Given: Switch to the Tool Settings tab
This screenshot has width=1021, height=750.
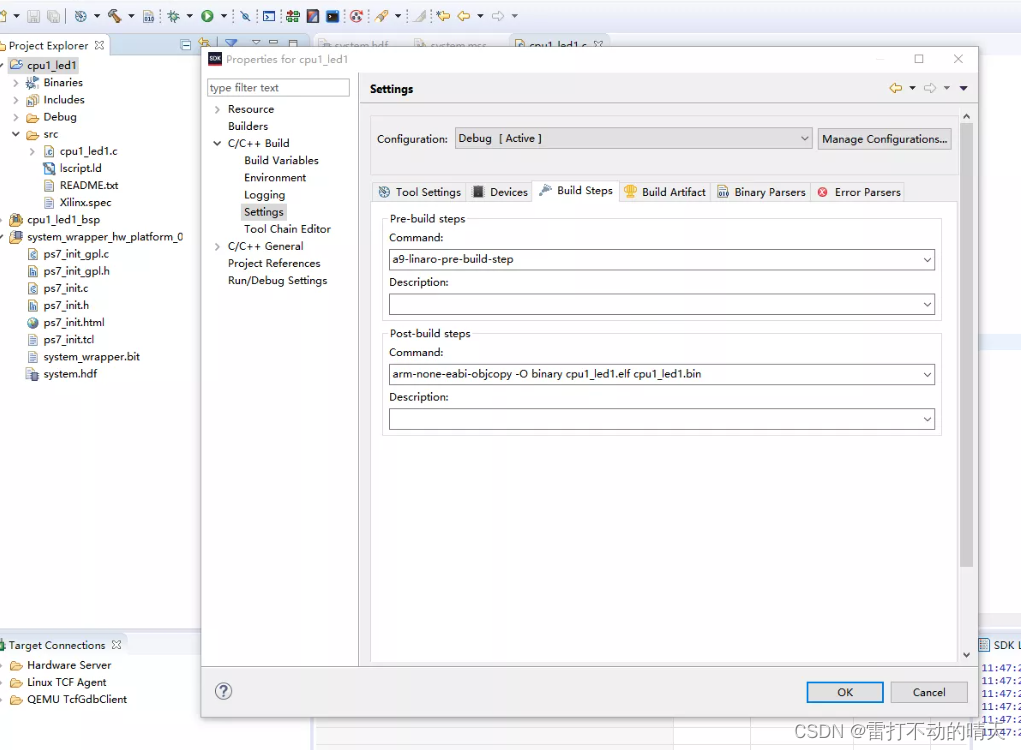Looking at the screenshot, I should pyautogui.click(x=419, y=192).
